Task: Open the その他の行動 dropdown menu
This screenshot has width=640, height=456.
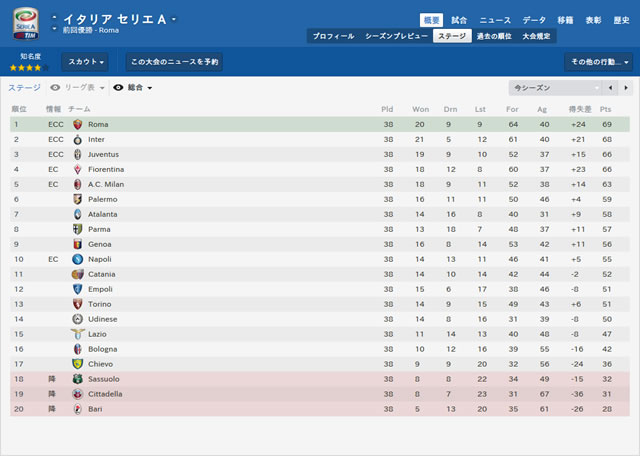Action: pyautogui.click(x=598, y=62)
